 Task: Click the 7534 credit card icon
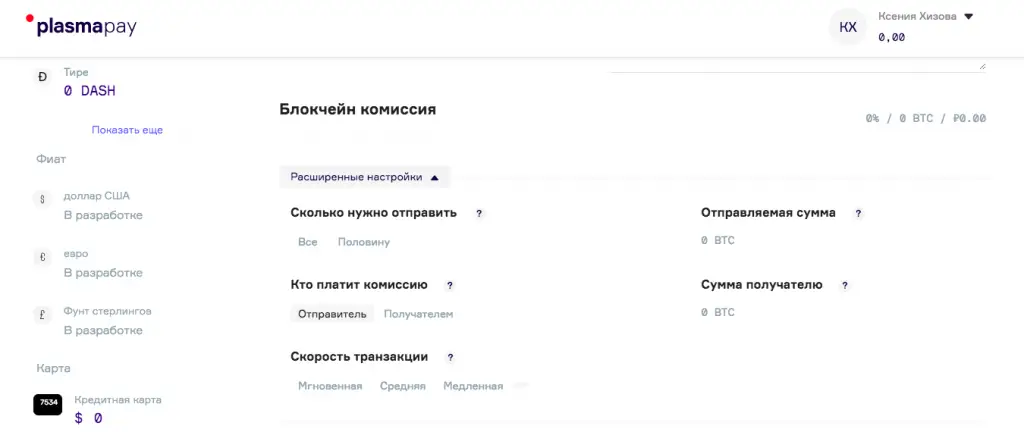(48, 403)
